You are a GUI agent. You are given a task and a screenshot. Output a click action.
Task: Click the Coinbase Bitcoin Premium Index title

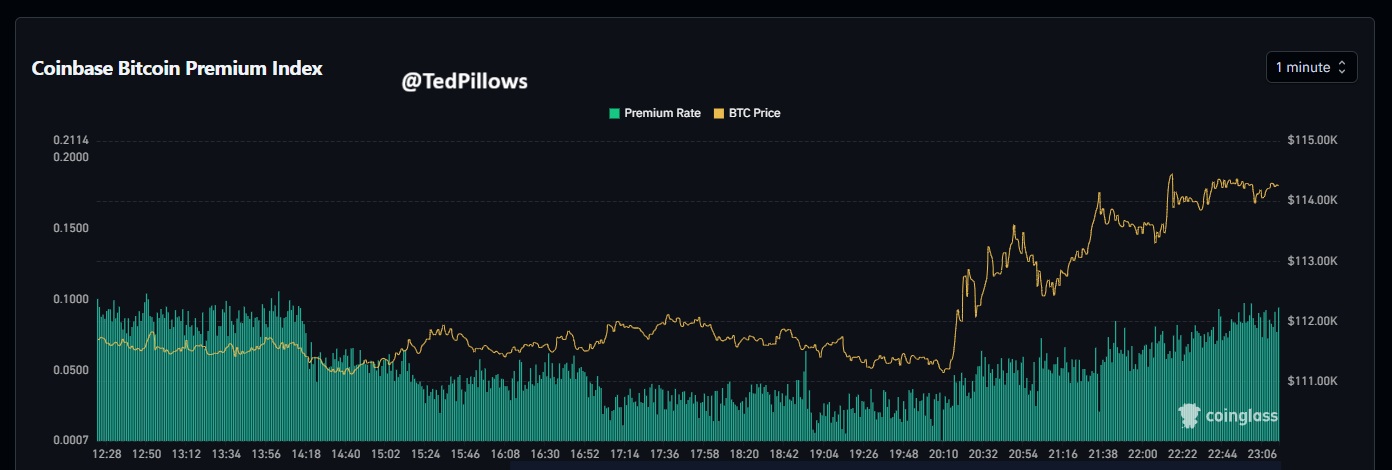177,69
